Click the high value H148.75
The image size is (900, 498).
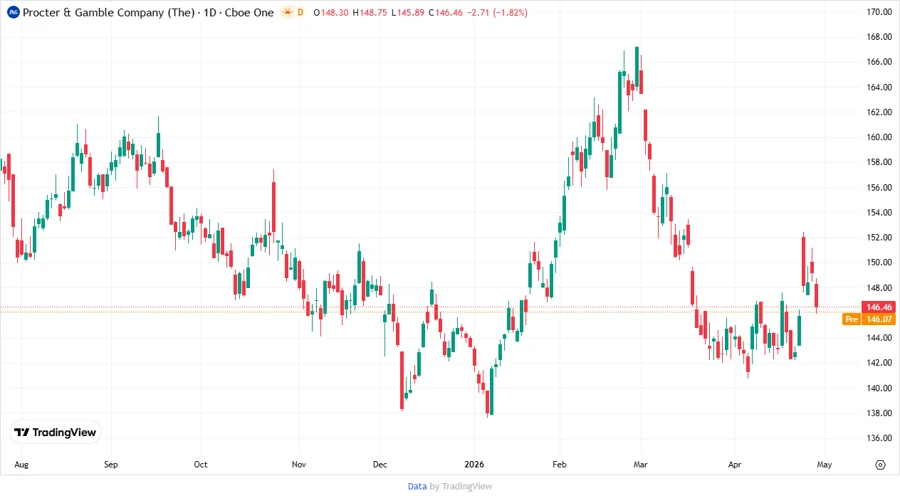pyautogui.click(x=370, y=12)
